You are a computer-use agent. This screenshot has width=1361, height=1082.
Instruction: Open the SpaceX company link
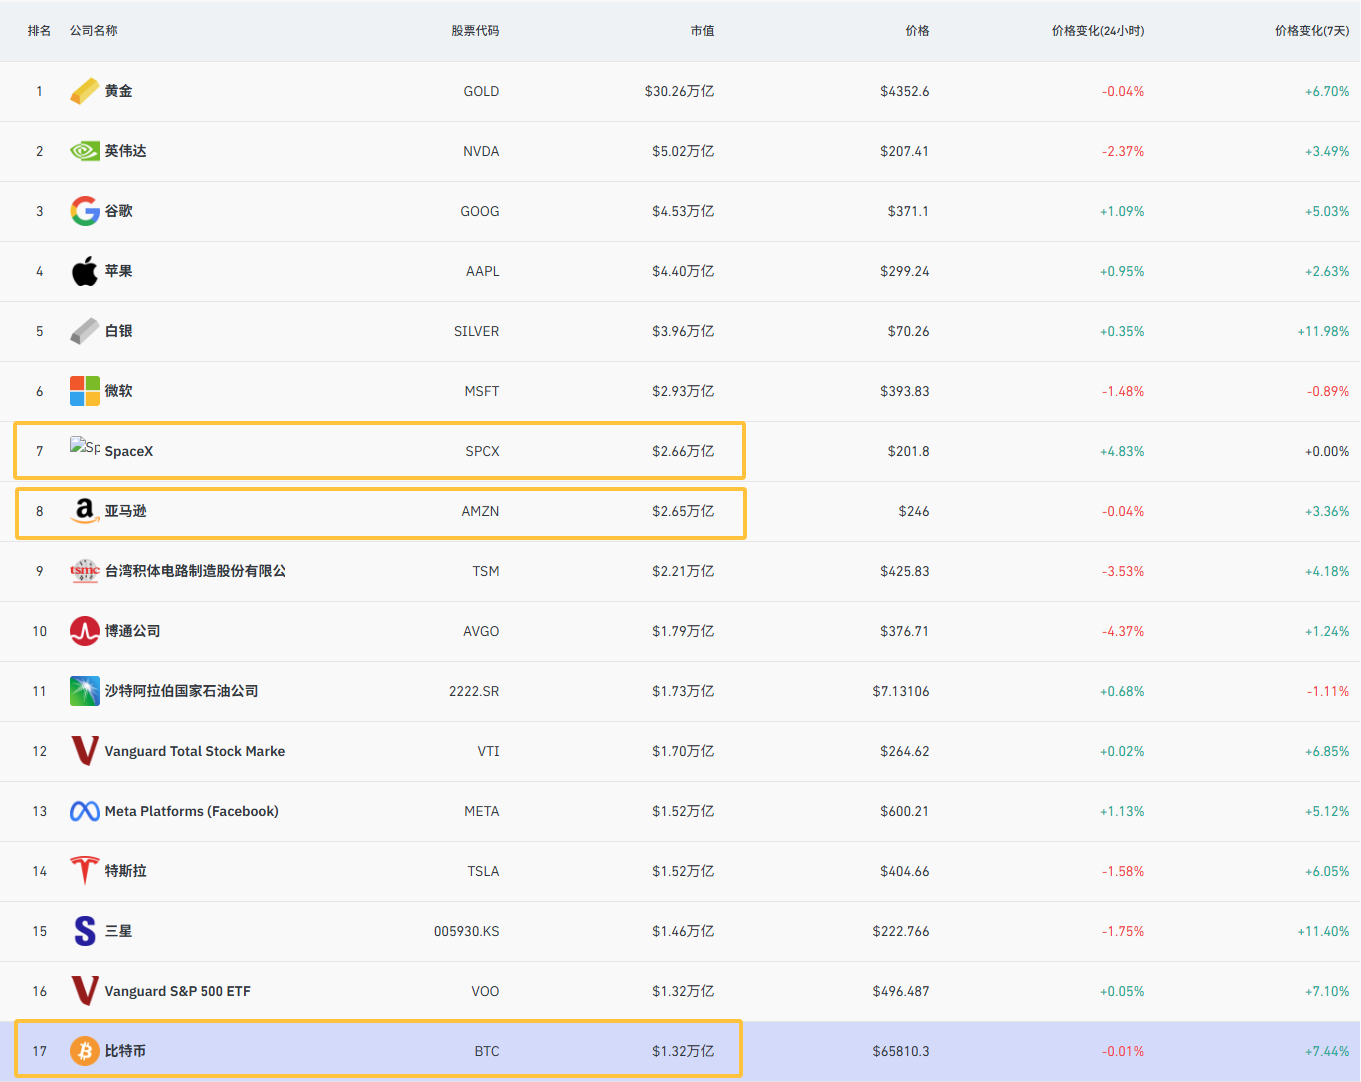(129, 451)
